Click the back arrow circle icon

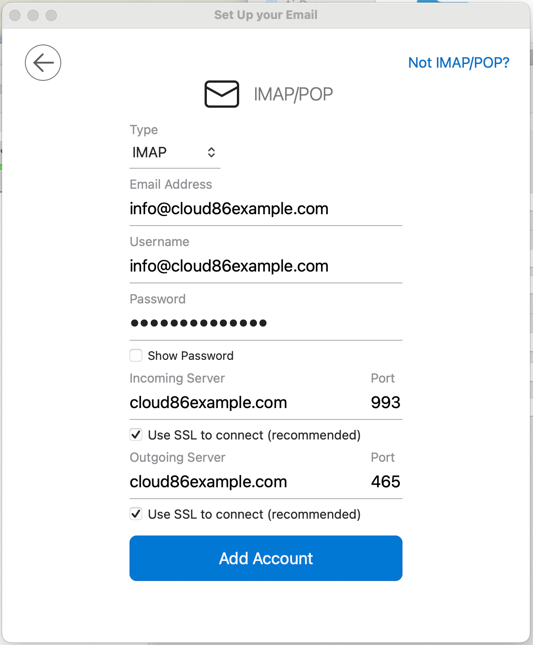(43, 63)
